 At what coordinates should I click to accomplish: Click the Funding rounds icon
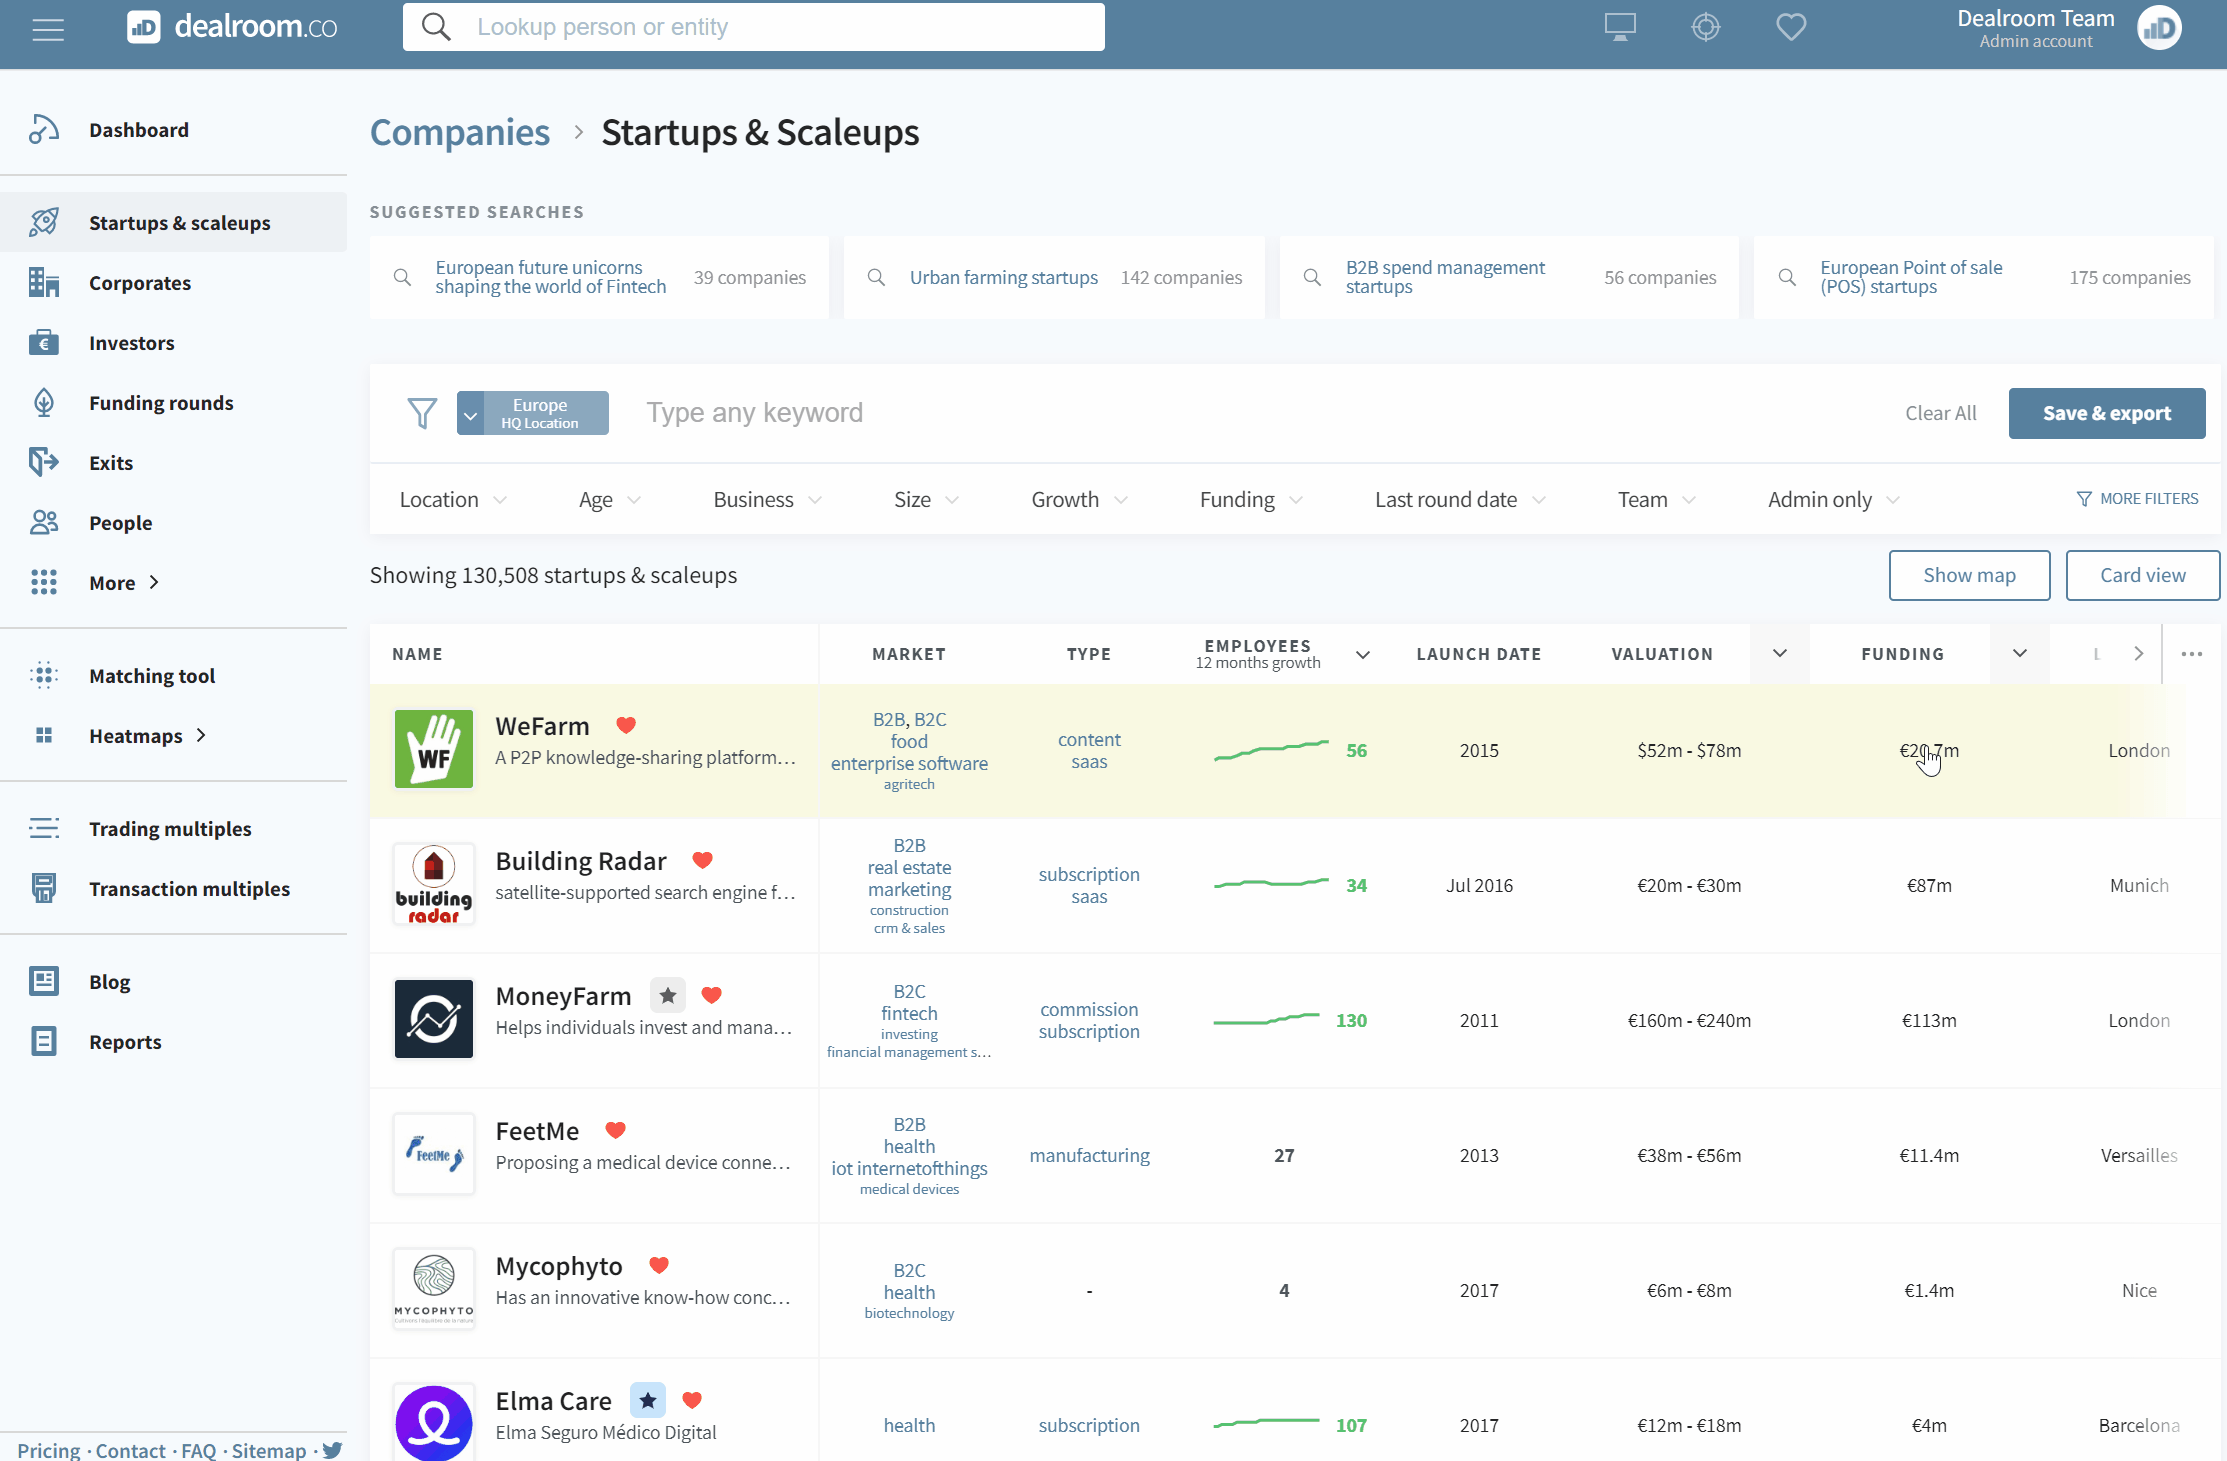(44, 403)
